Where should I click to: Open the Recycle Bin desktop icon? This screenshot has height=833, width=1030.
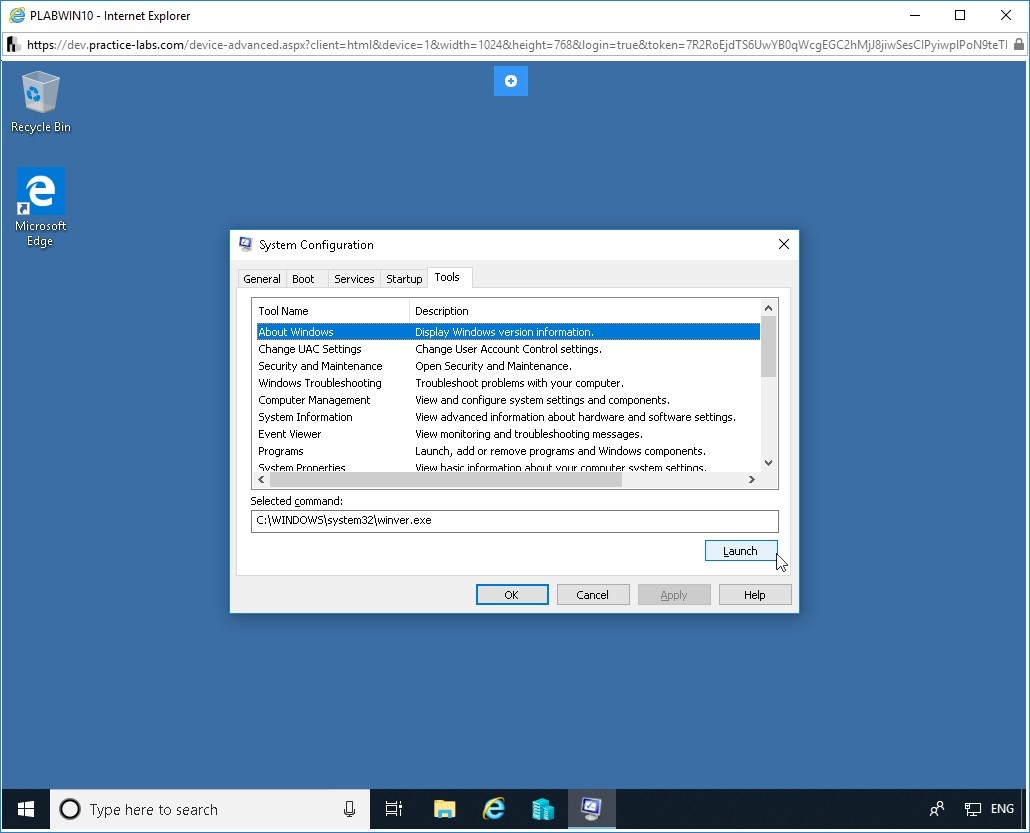pyautogui.click(x=40, y=102)
